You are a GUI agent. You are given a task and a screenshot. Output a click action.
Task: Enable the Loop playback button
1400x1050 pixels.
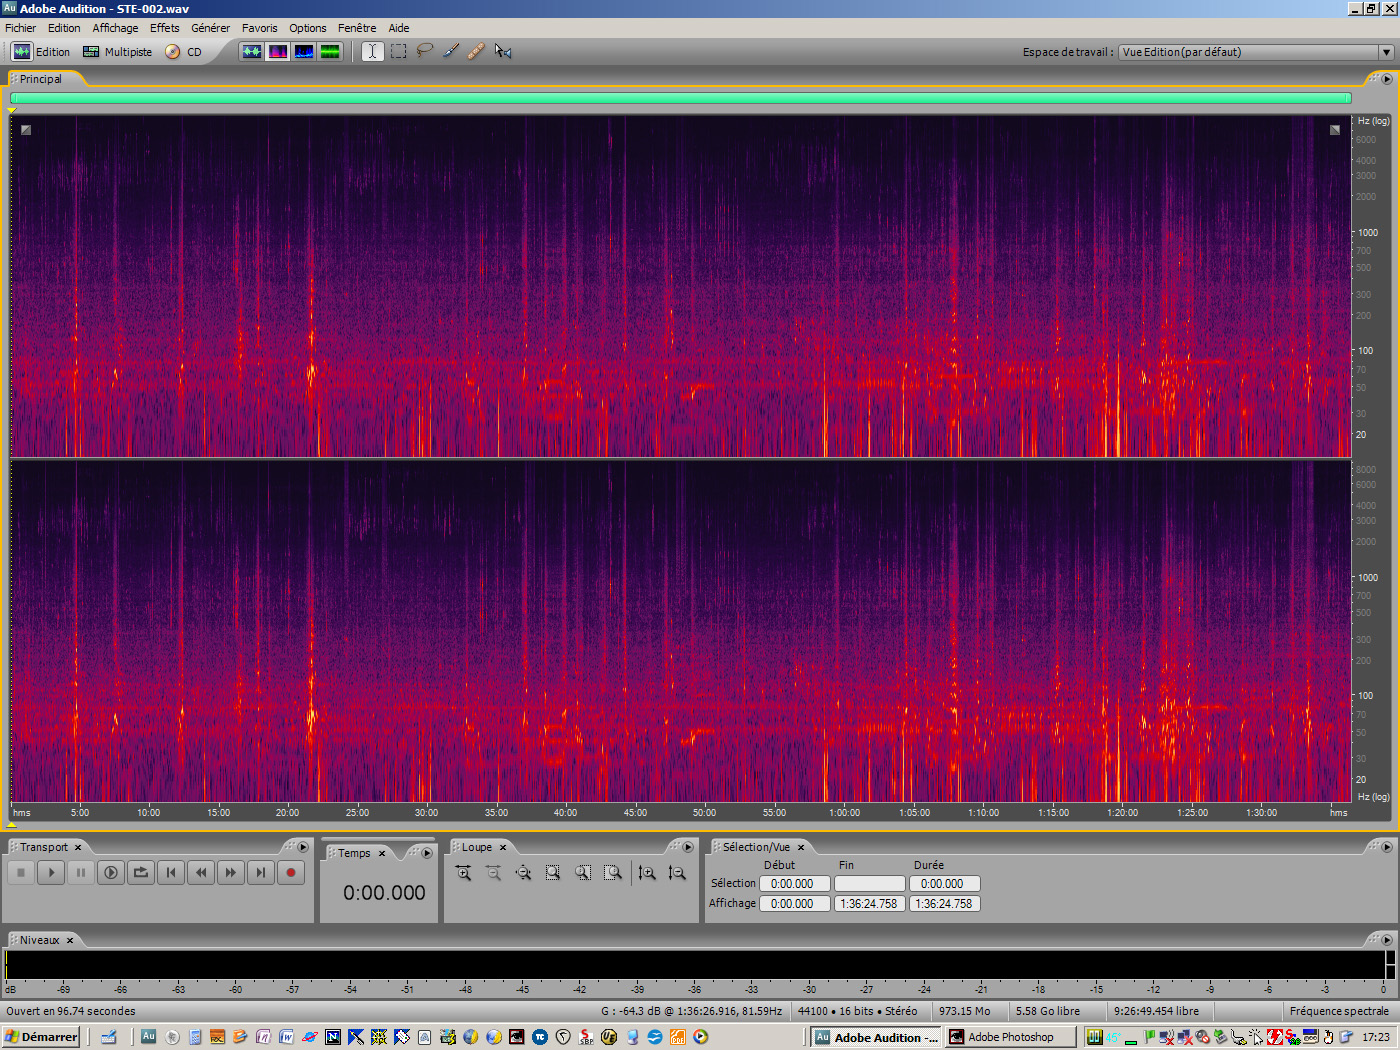pos(141,873)
